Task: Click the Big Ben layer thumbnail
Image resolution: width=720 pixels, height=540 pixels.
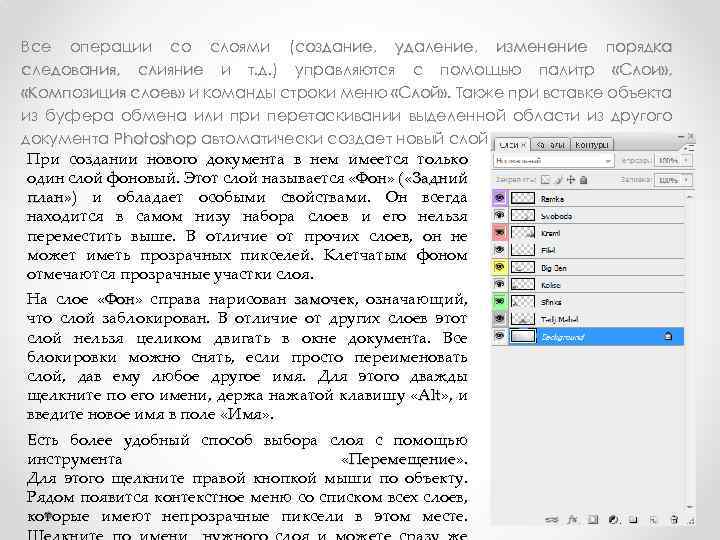Action: [x=523, y=267]
